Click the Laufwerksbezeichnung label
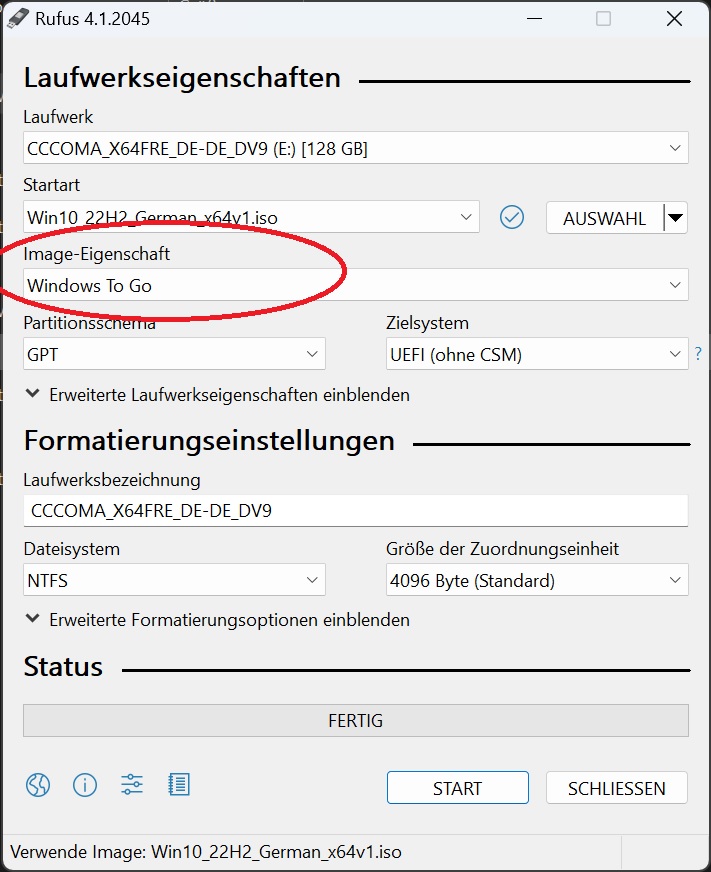711x872 pixels. click(112, 479)
